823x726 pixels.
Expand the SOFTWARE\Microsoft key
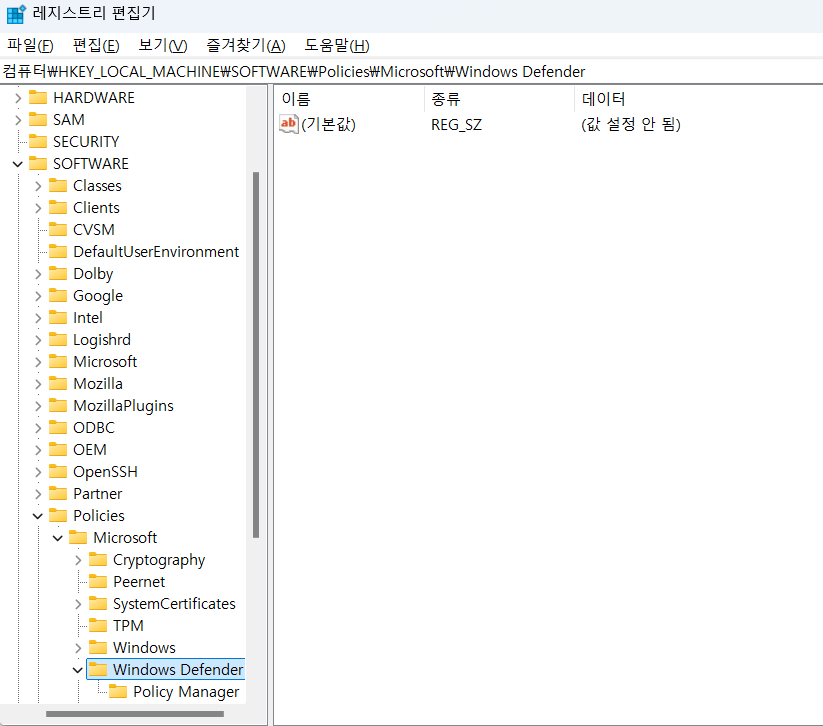38,362
